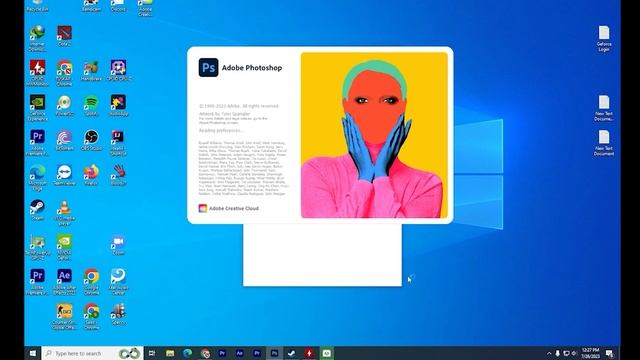Launch TeamViewer from the desktop

[64, 175]
